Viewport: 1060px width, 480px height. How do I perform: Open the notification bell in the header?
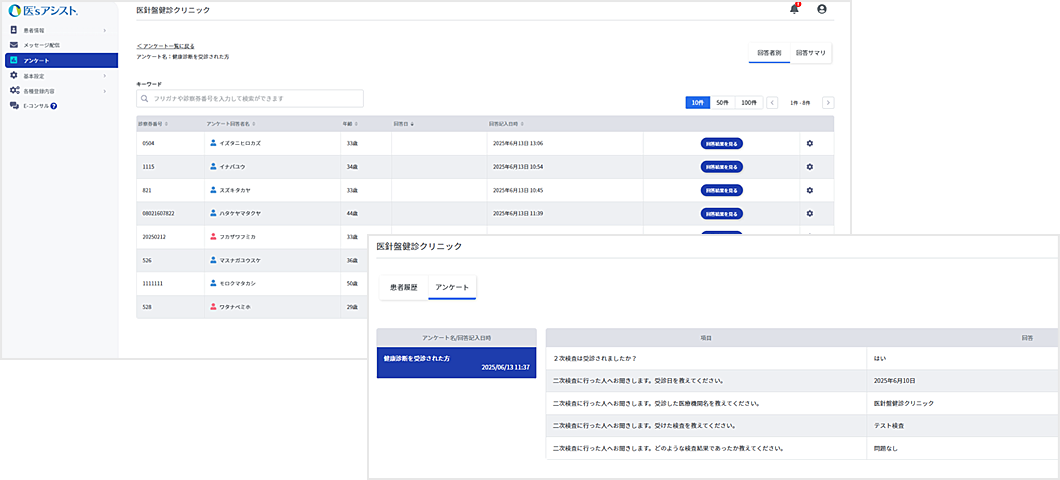click(x=794, y=9)
